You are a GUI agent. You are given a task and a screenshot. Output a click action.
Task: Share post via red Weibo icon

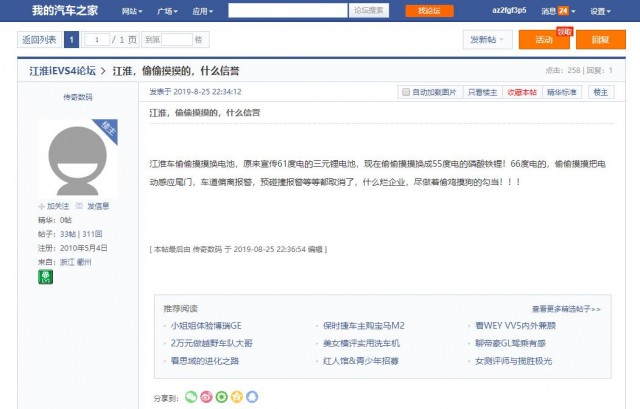tap(206, 396)
